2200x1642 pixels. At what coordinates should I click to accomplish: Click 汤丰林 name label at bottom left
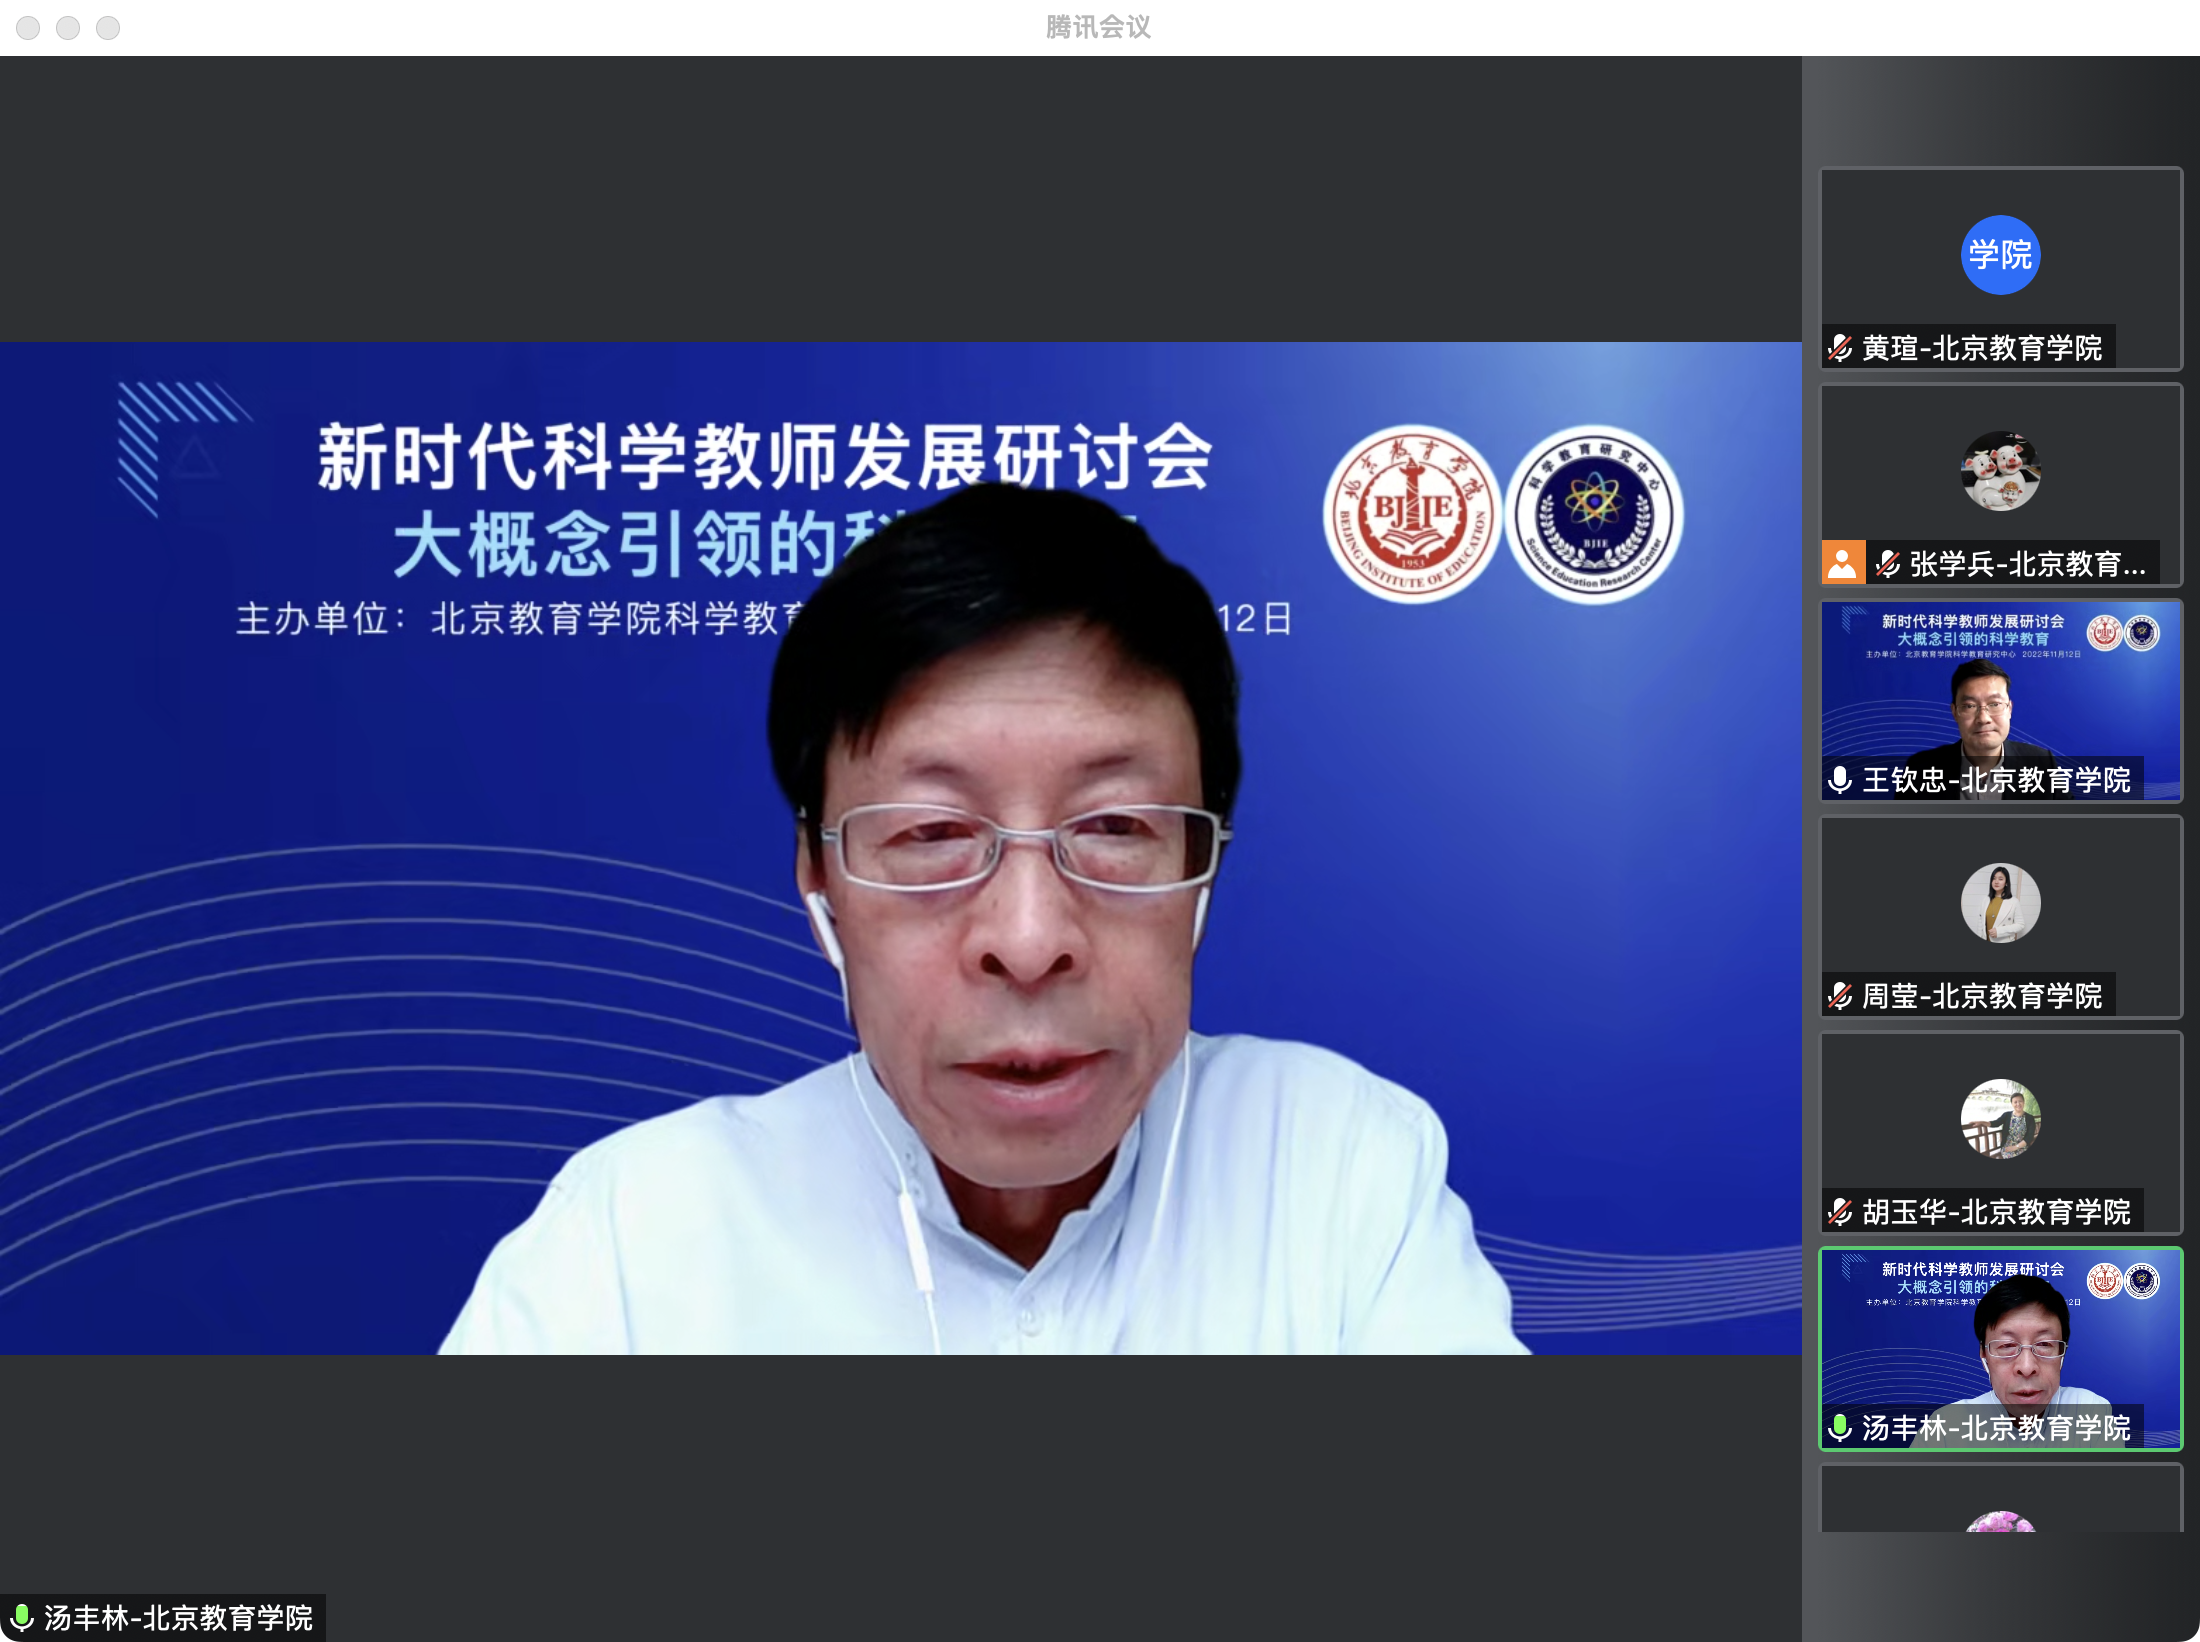pyautogui.click(x=178, y=1618)
